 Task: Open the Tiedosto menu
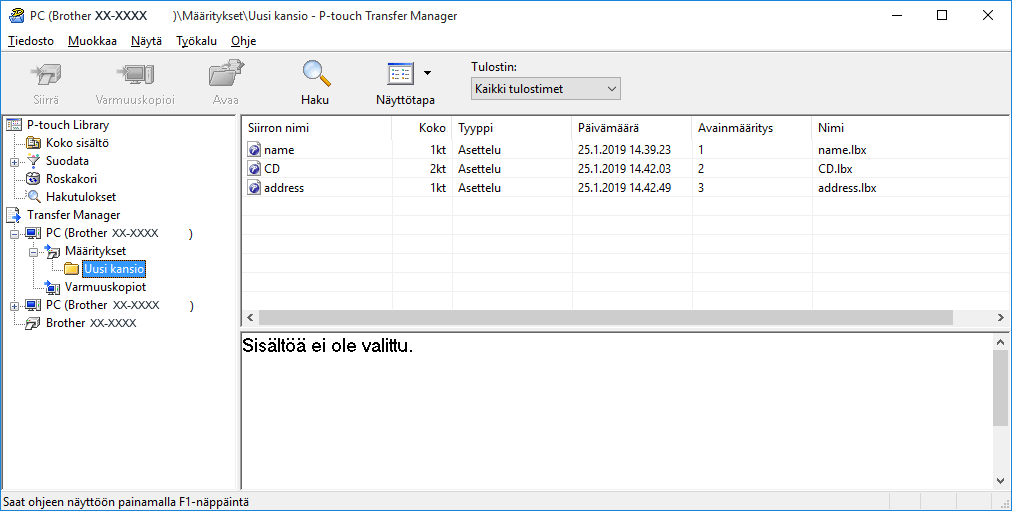pyautogui.click(x=31, y=41)
